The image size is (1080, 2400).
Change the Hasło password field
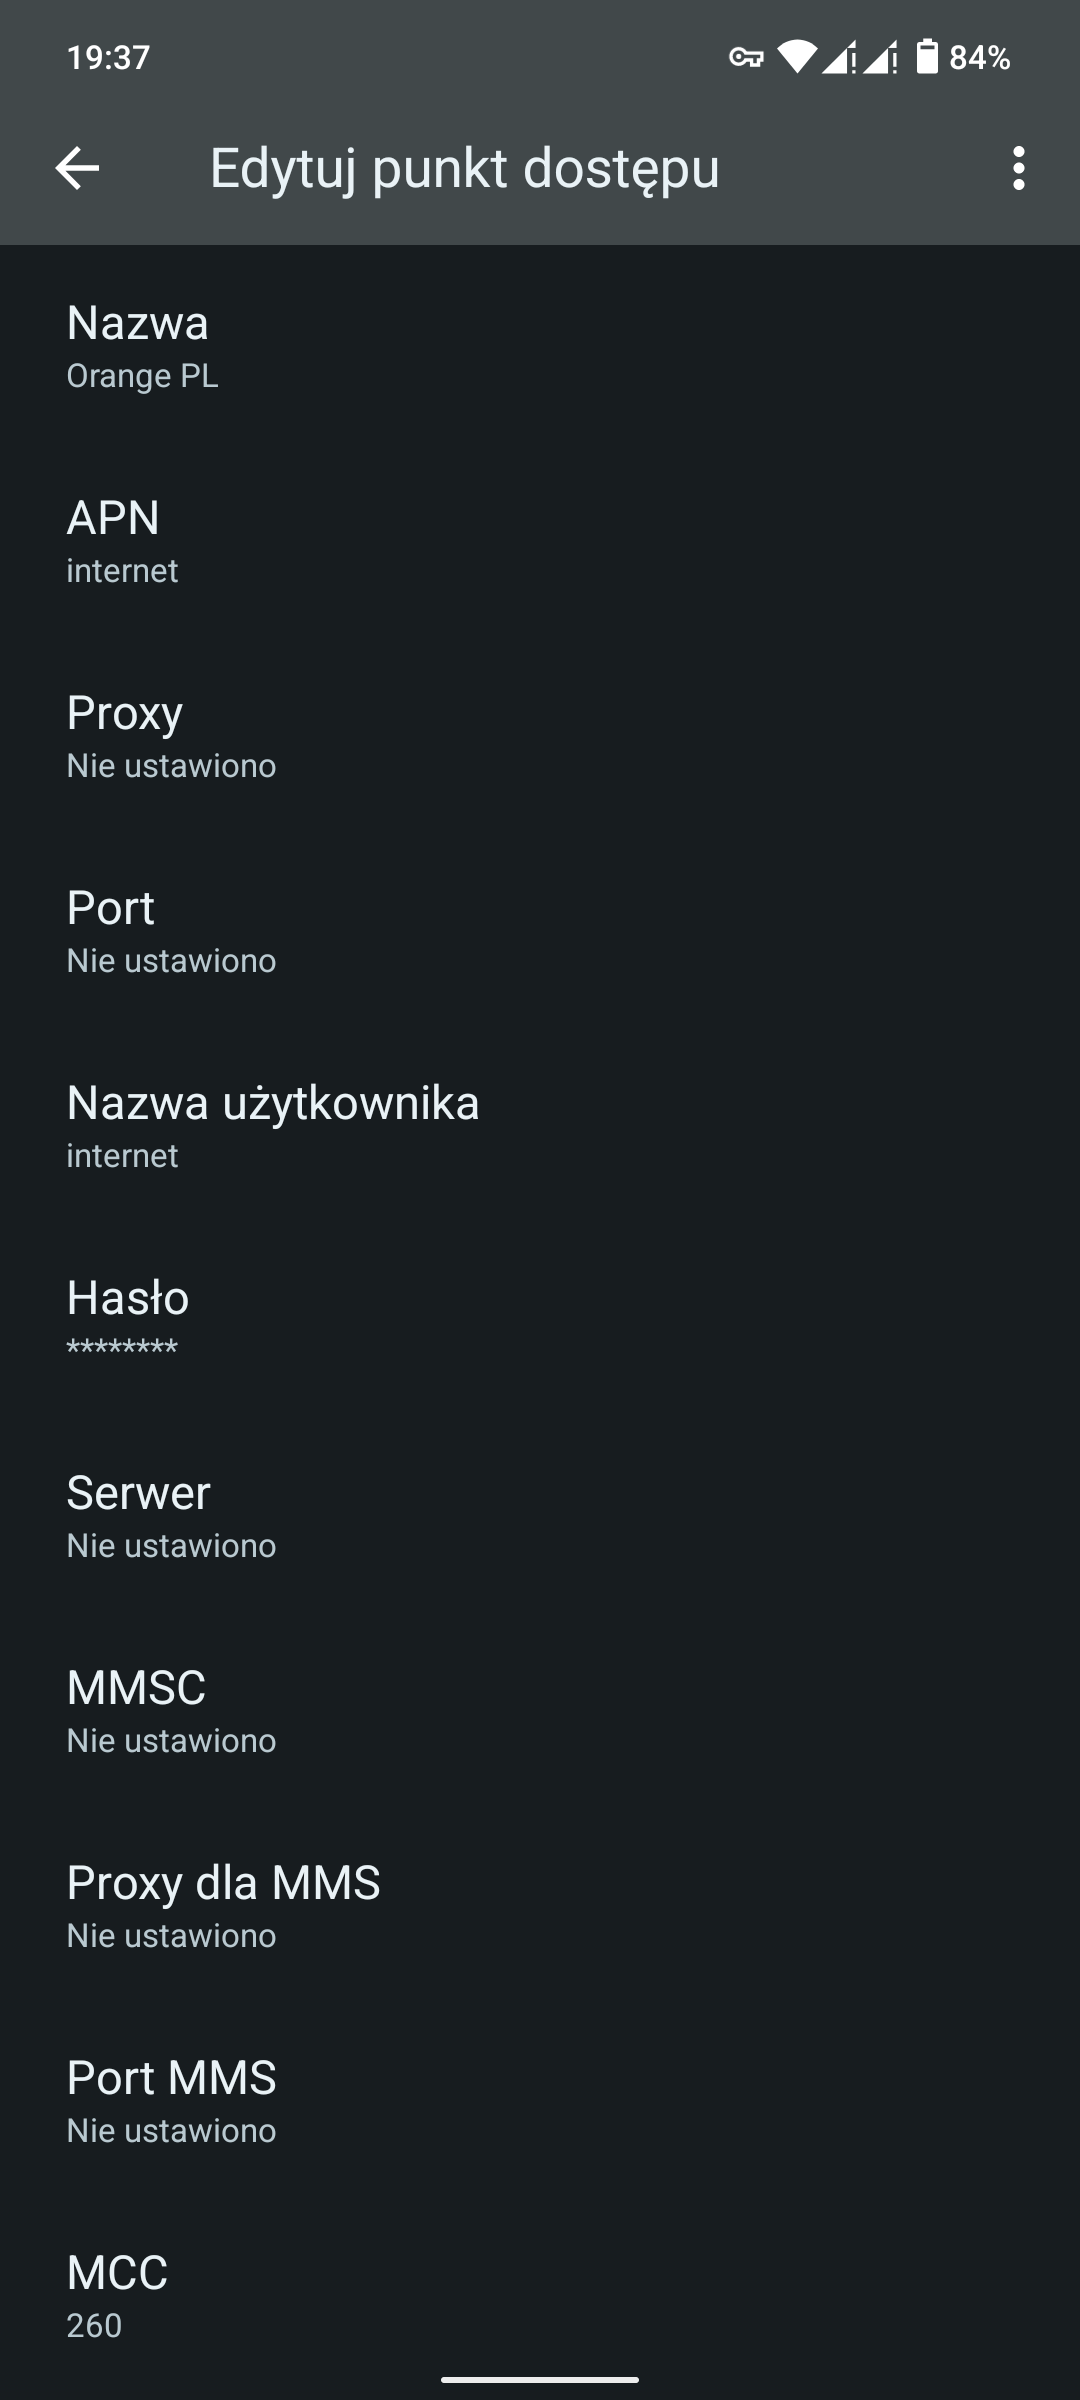point(540,1320)
